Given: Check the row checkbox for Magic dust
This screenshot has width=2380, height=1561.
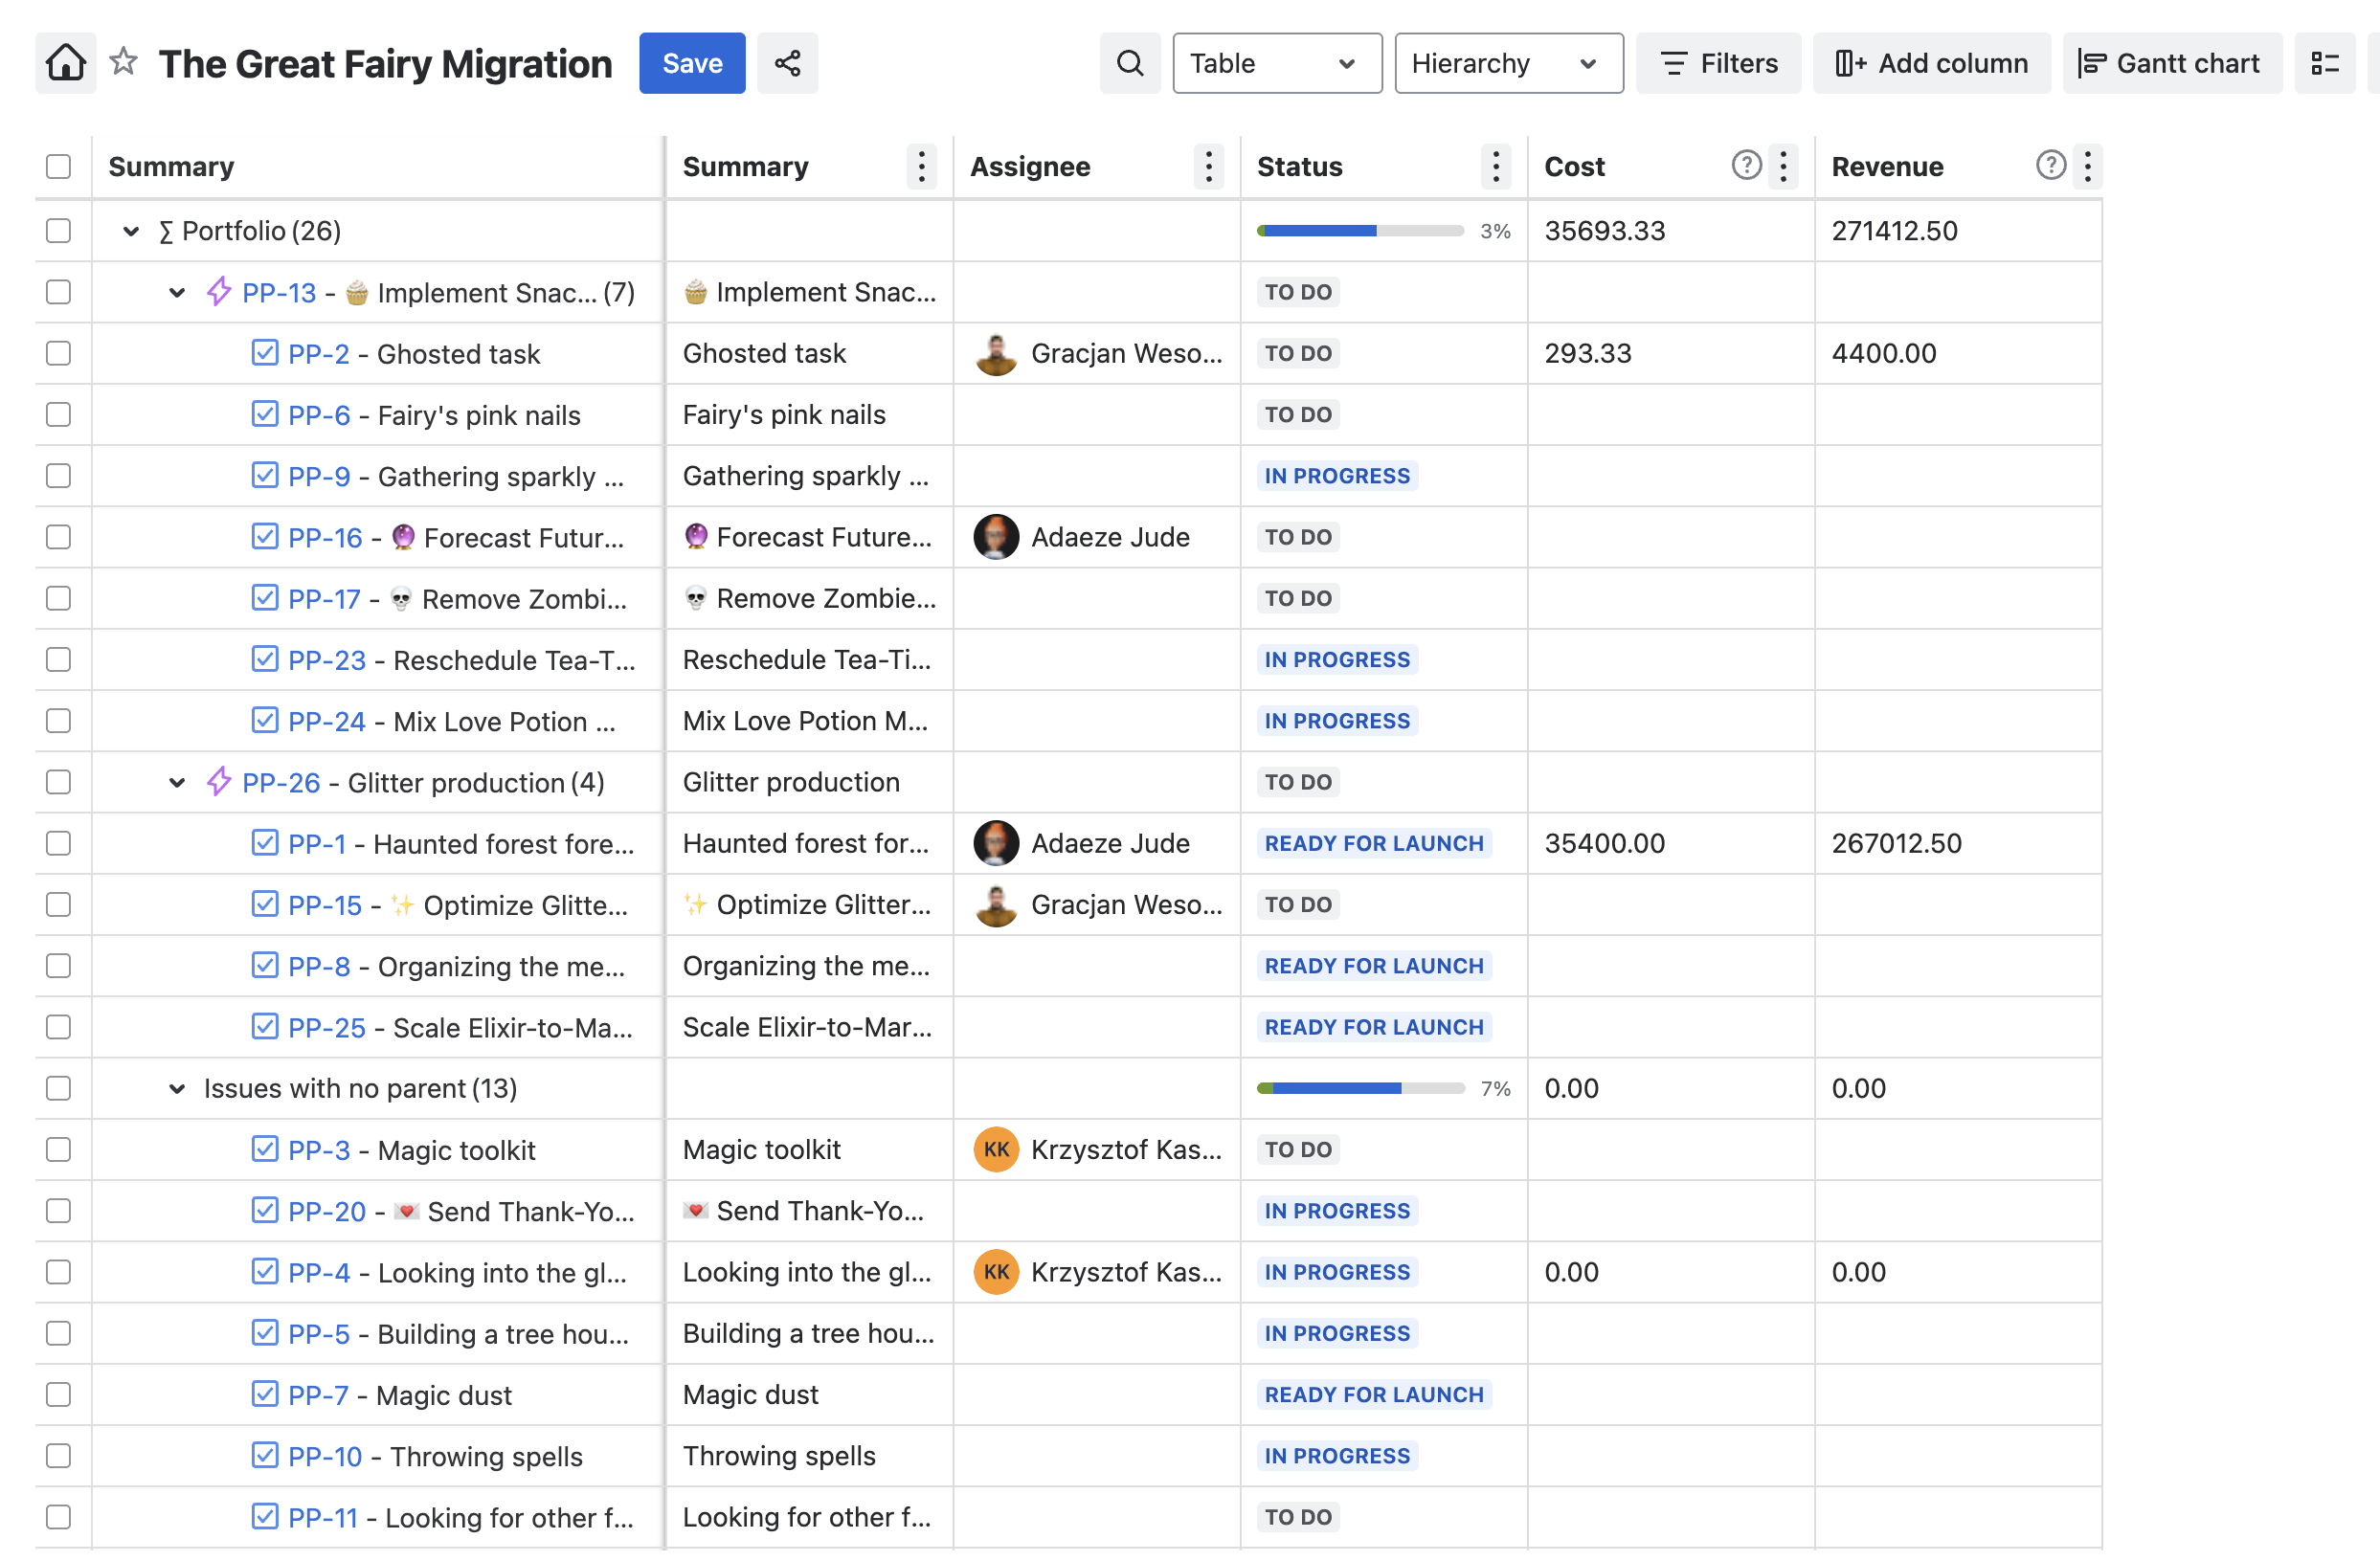Looking at the screenshot, I should (58, 1394).
